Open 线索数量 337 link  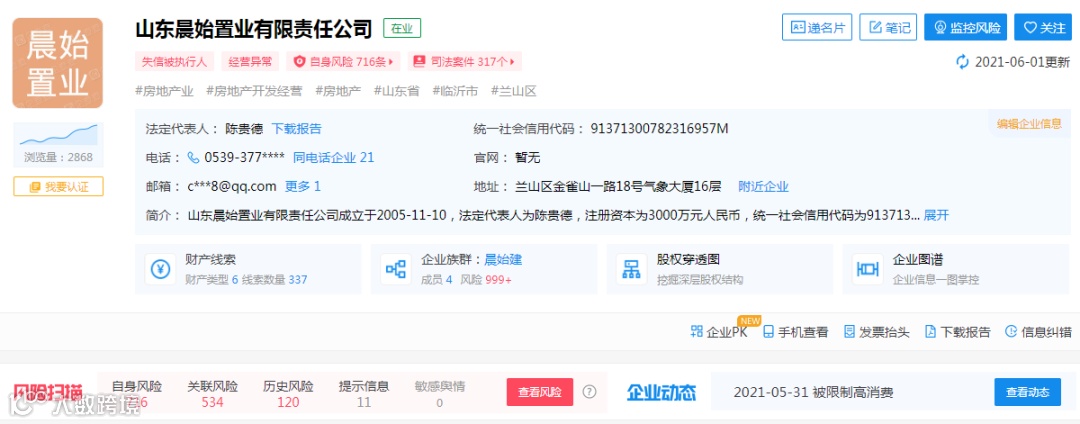(274, 280)
